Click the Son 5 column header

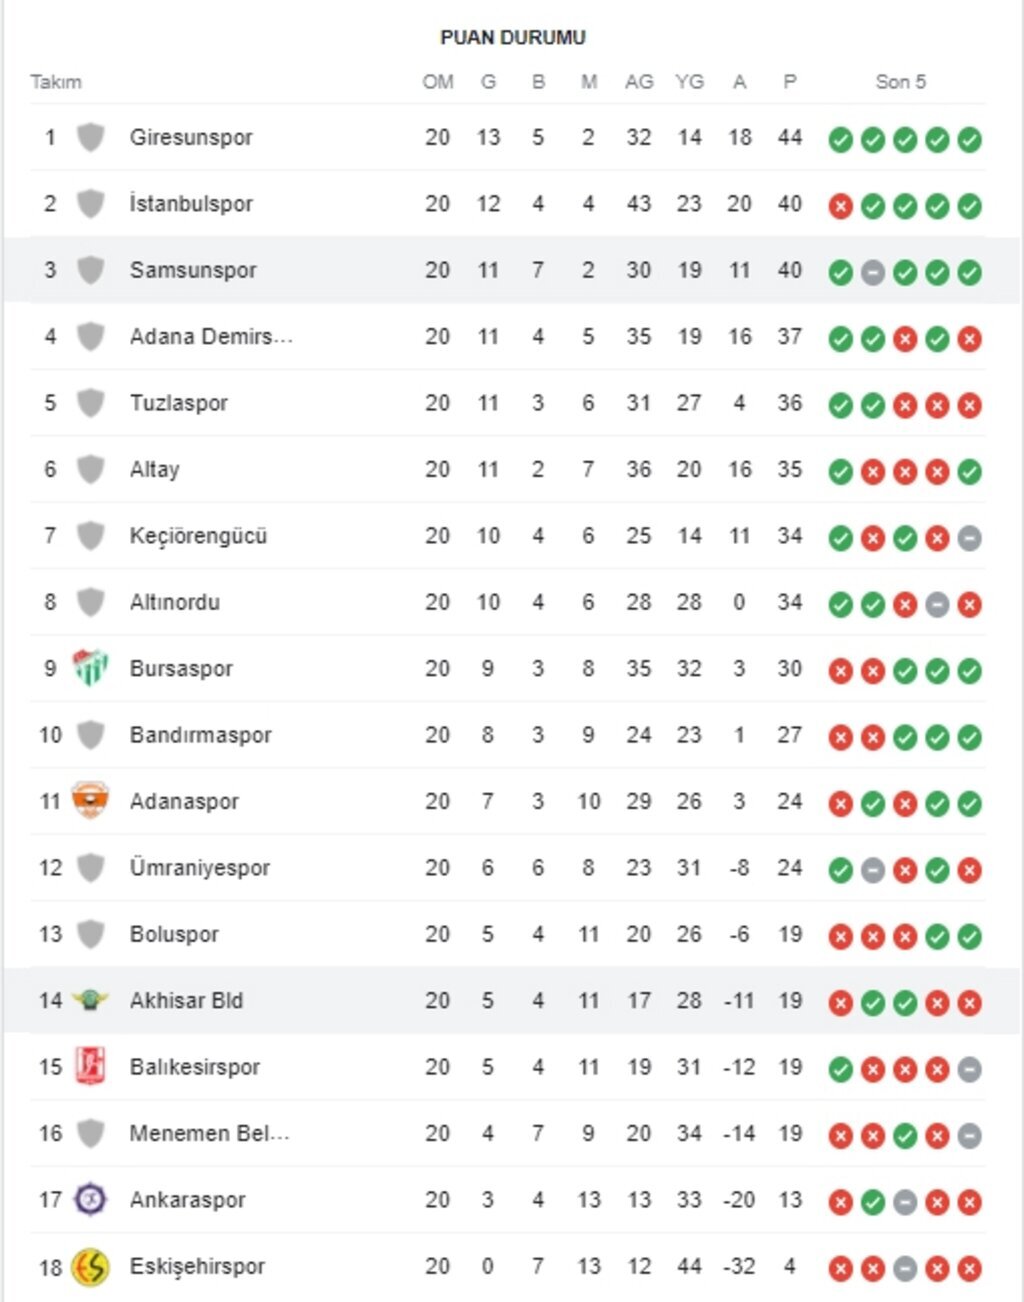[900, 82]
